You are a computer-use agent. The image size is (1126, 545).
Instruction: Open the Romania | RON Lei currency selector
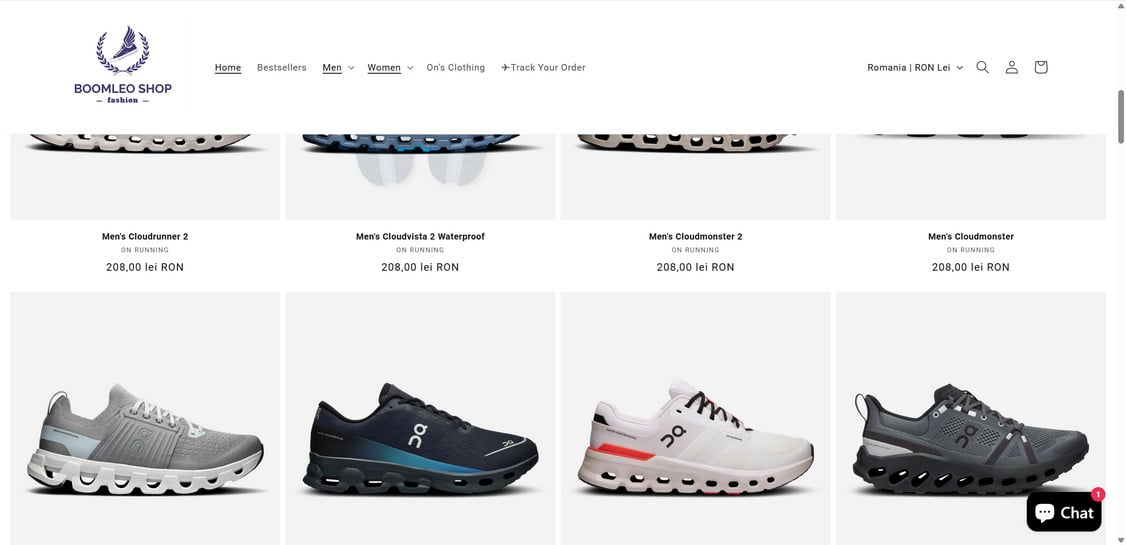tap(915, 67)
